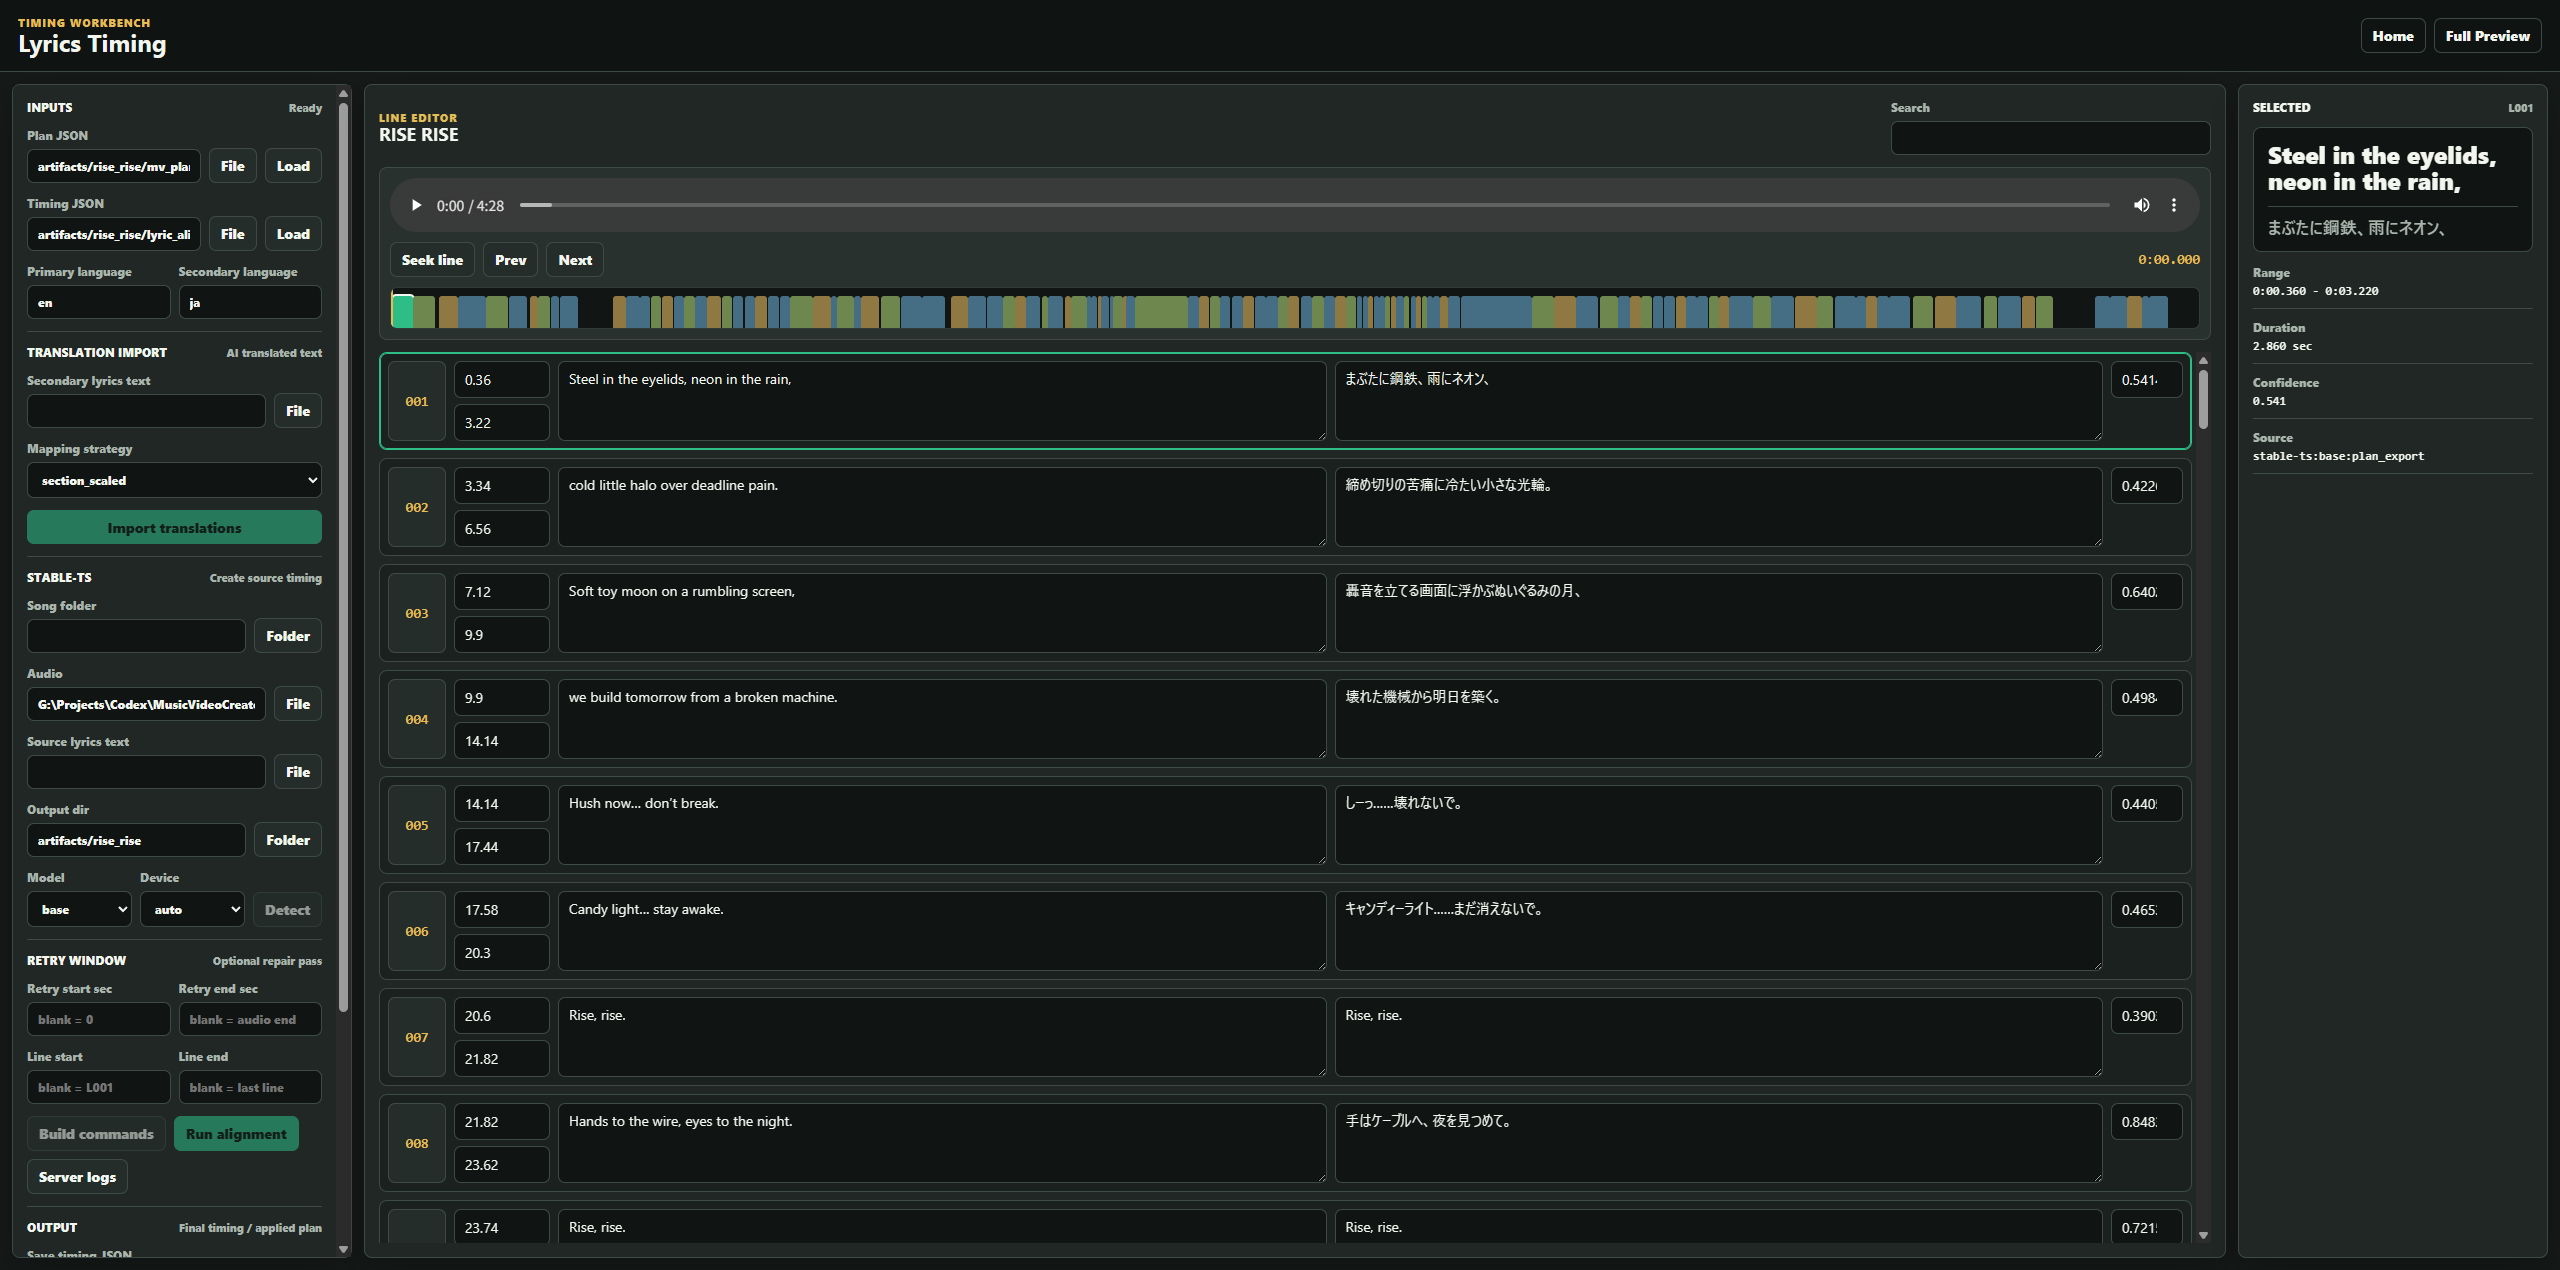Open the Model dropdown

79,910
